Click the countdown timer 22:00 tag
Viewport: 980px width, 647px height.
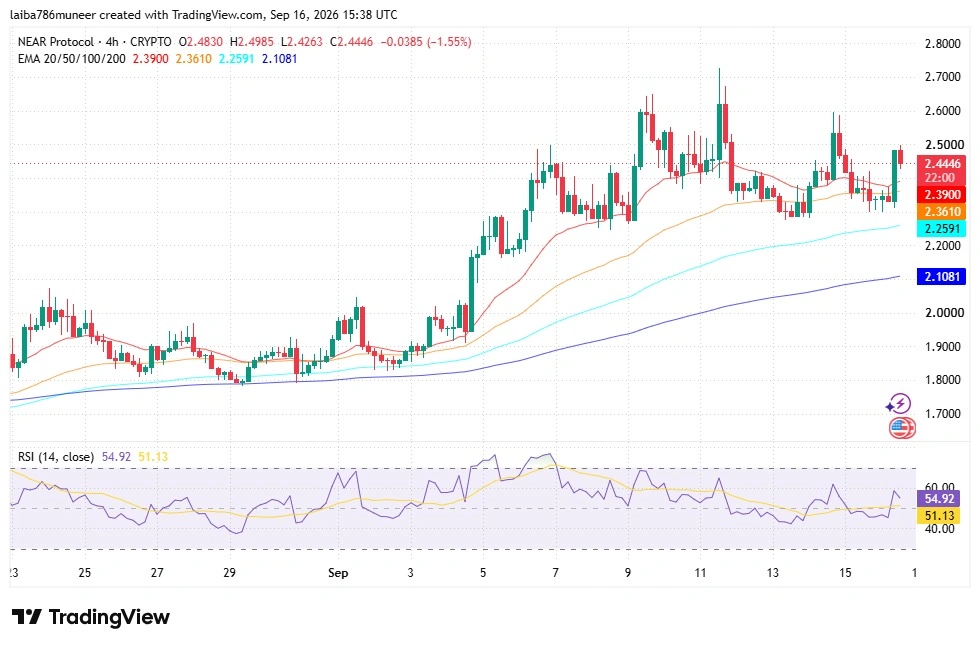(940, 178)
